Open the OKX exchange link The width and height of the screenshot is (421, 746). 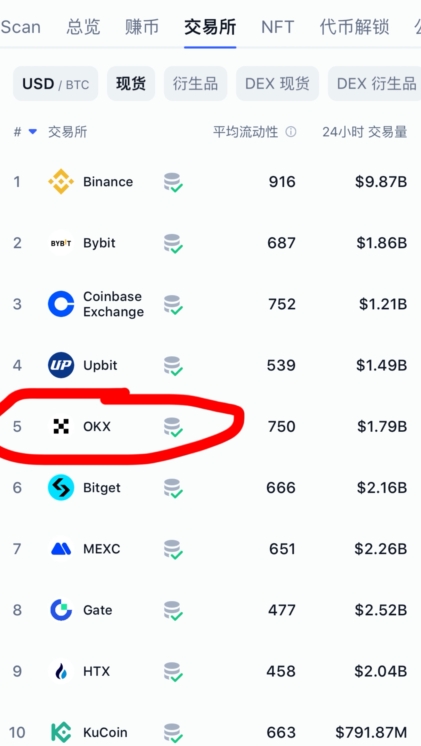click(x=97, y=426)
